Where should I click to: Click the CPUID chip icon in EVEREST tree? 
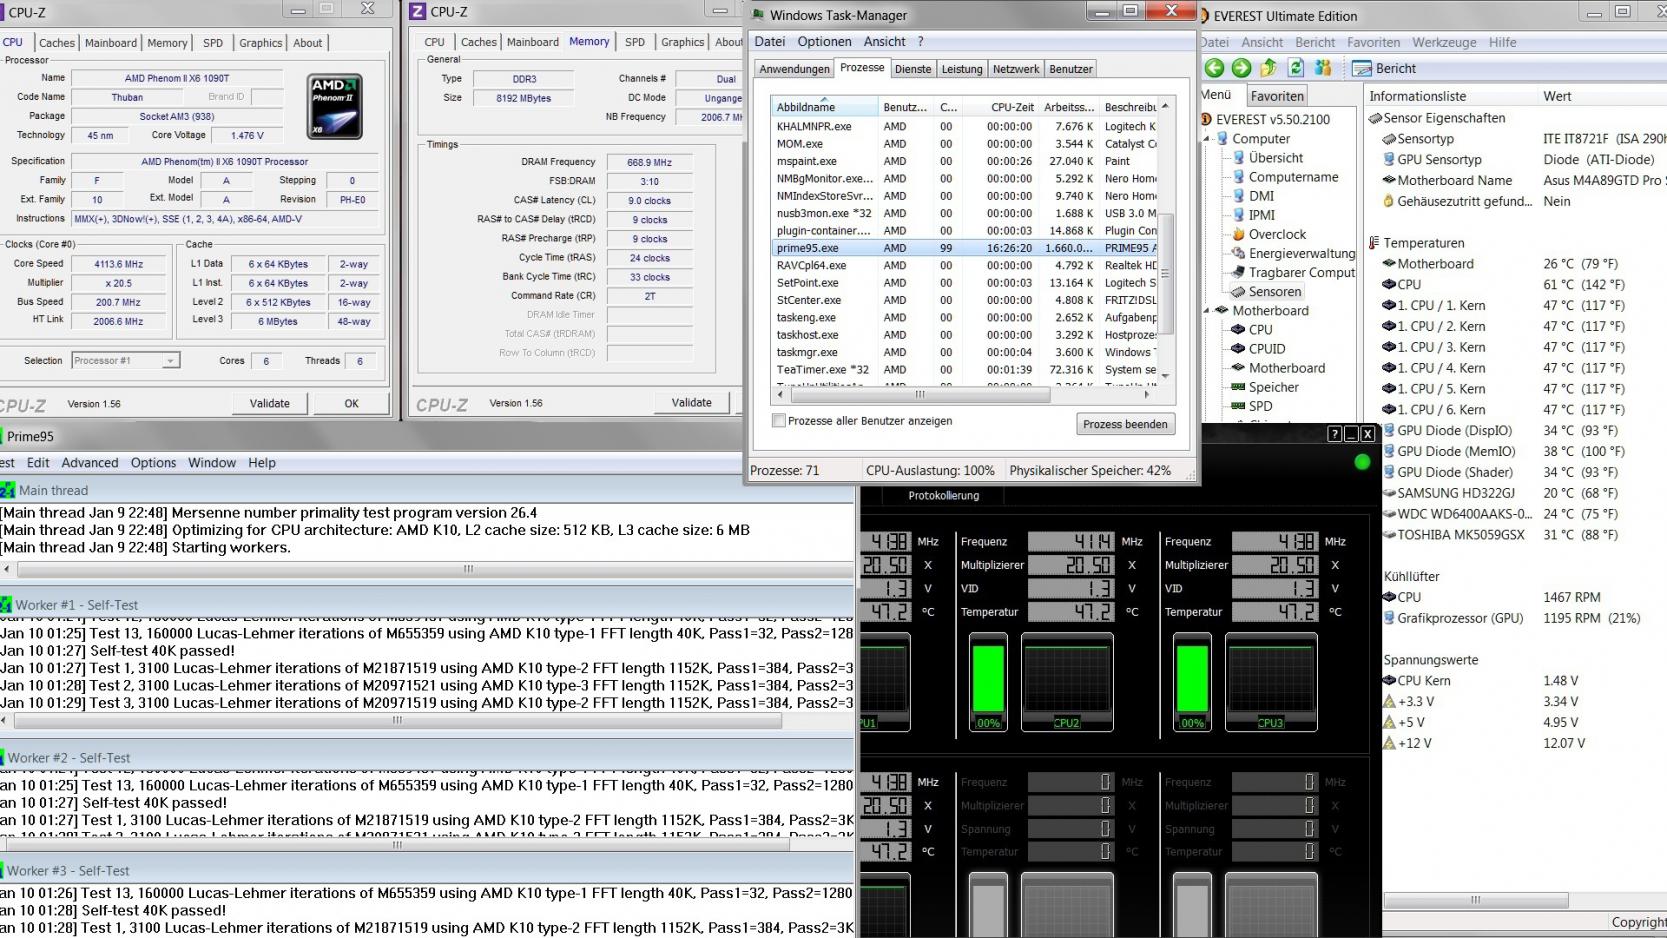[1239, 349]
